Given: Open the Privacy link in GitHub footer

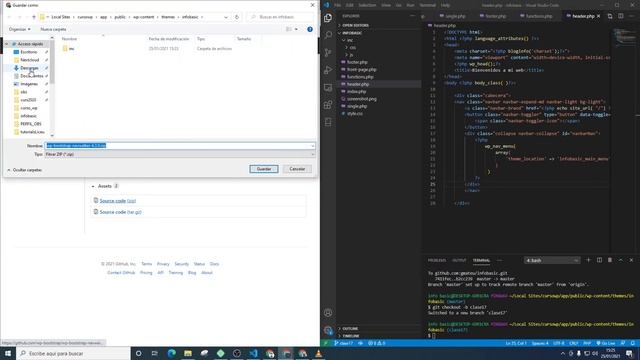Looking at the screenshot, I should tap(163, 264).
